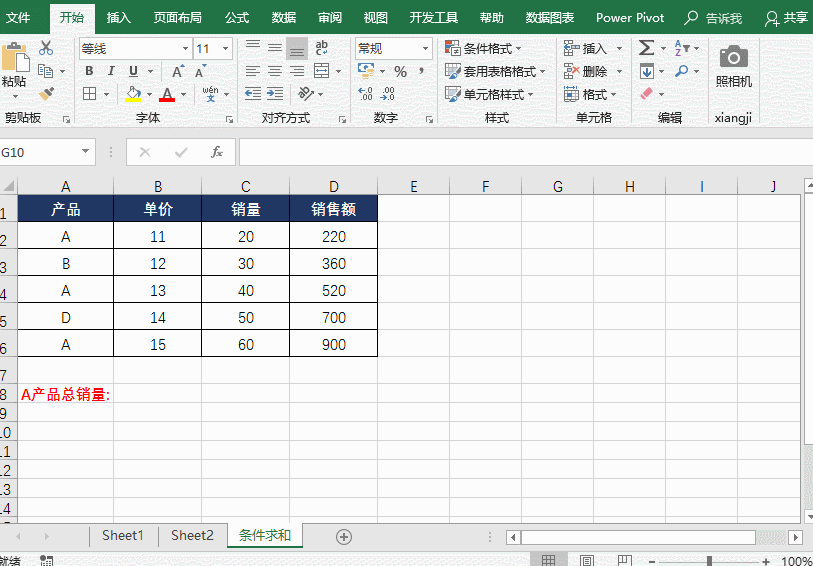This screenshot has height=566, width=813.
Task: Decrease font size with small A
Action: 201,72
